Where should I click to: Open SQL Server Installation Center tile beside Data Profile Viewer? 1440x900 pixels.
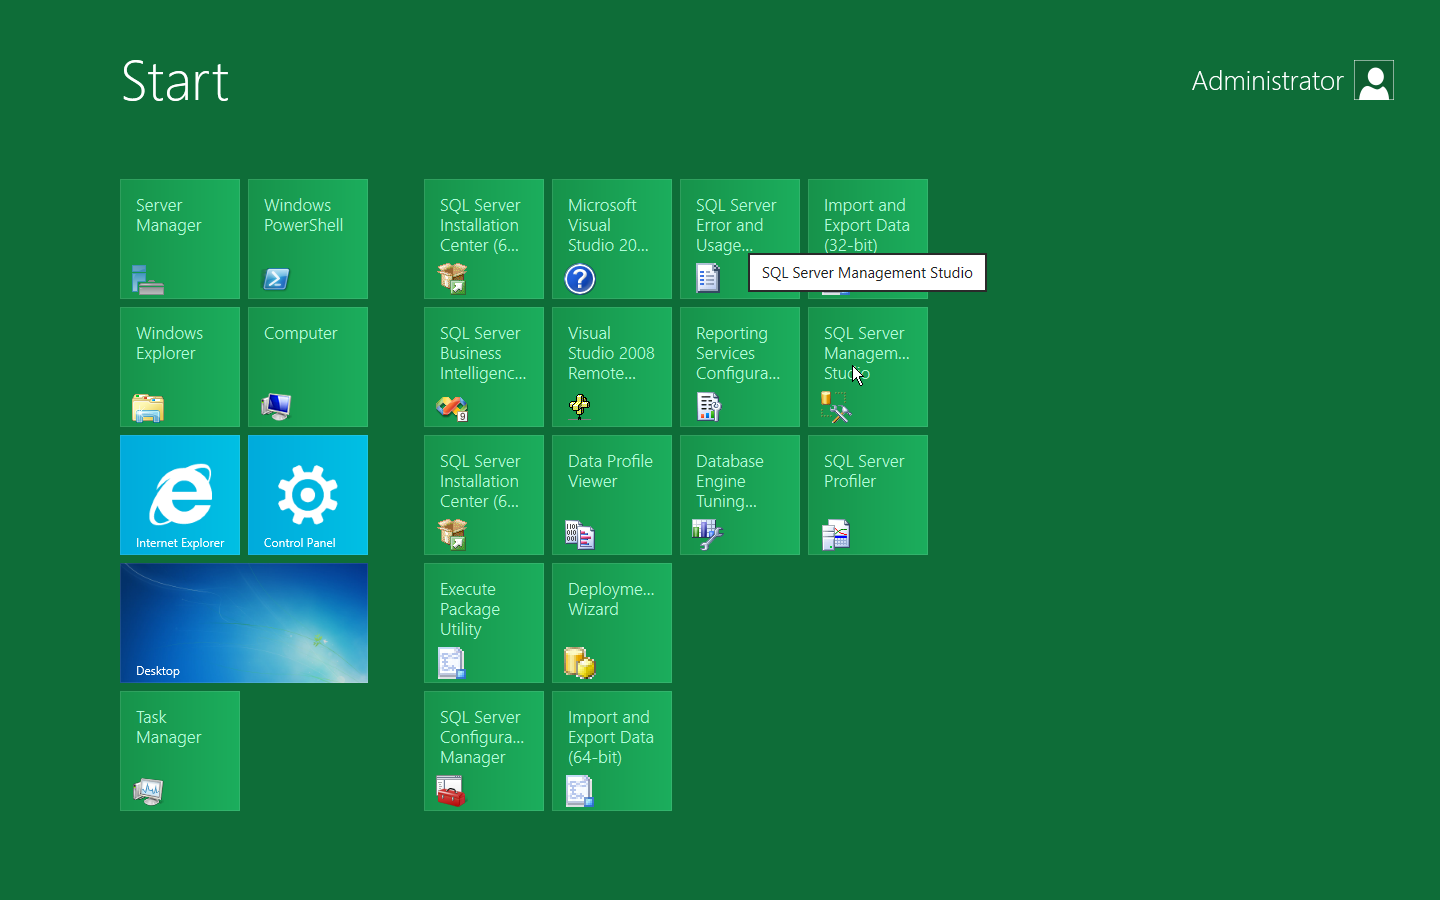484,495
